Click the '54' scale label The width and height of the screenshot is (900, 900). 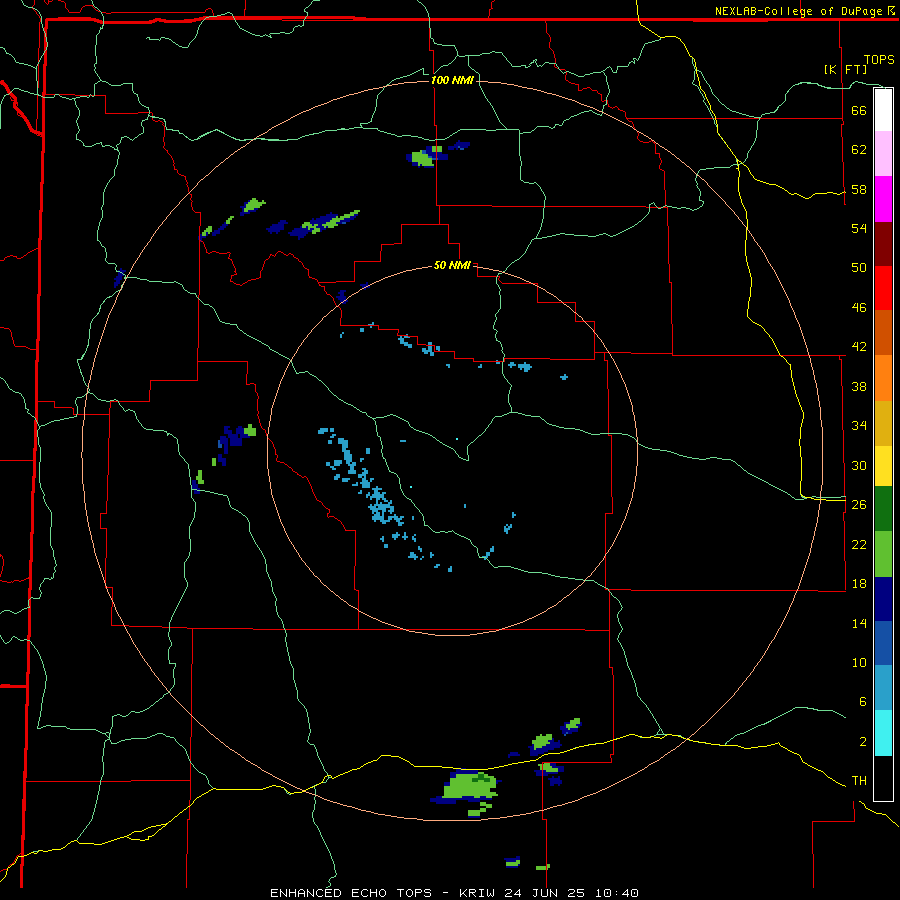(x=859, y=228)
